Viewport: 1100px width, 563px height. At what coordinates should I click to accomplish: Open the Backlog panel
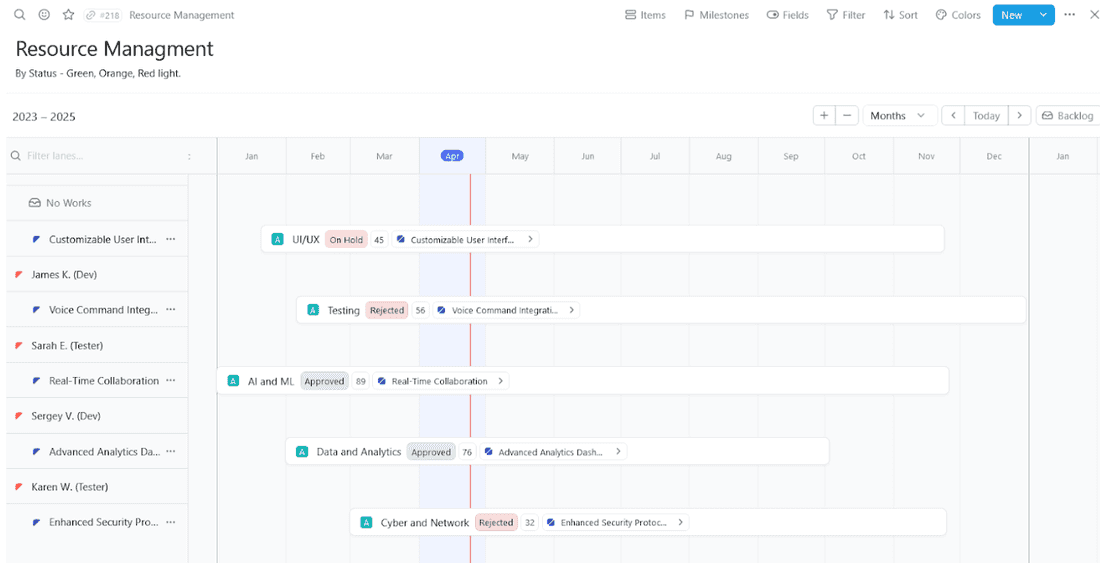1067,116
